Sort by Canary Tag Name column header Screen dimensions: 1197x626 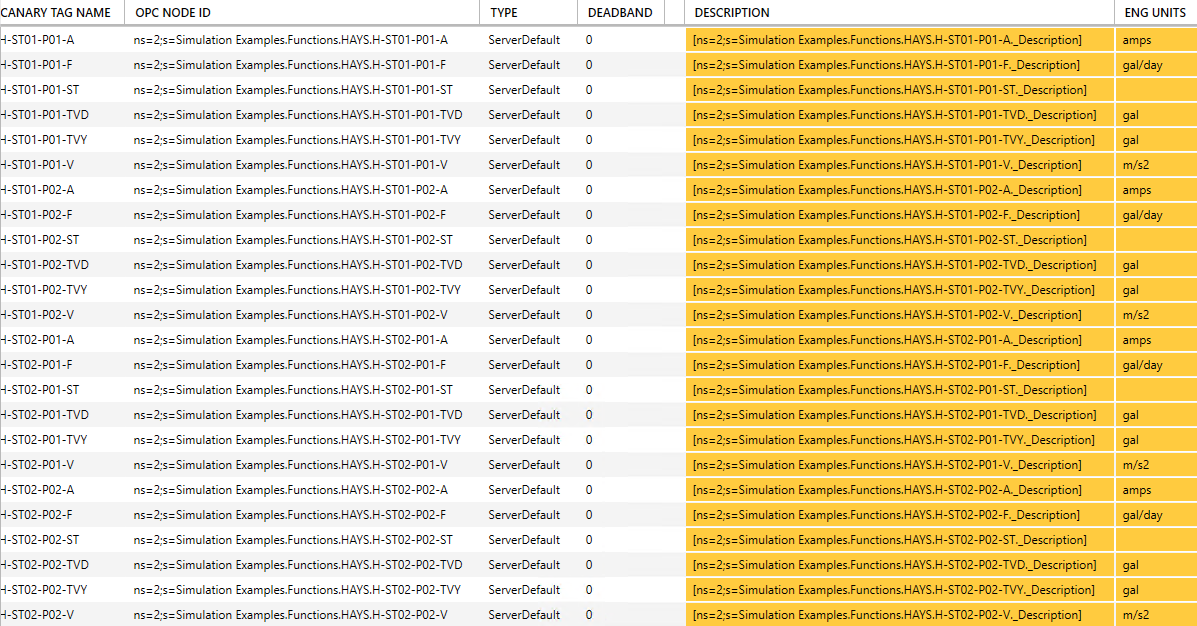point(55,13)
